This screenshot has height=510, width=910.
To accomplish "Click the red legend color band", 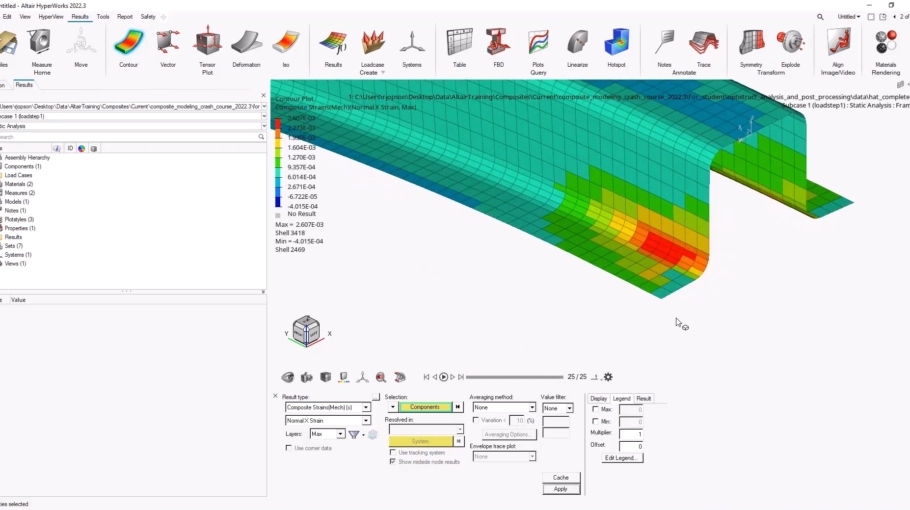I will (278, 123).
